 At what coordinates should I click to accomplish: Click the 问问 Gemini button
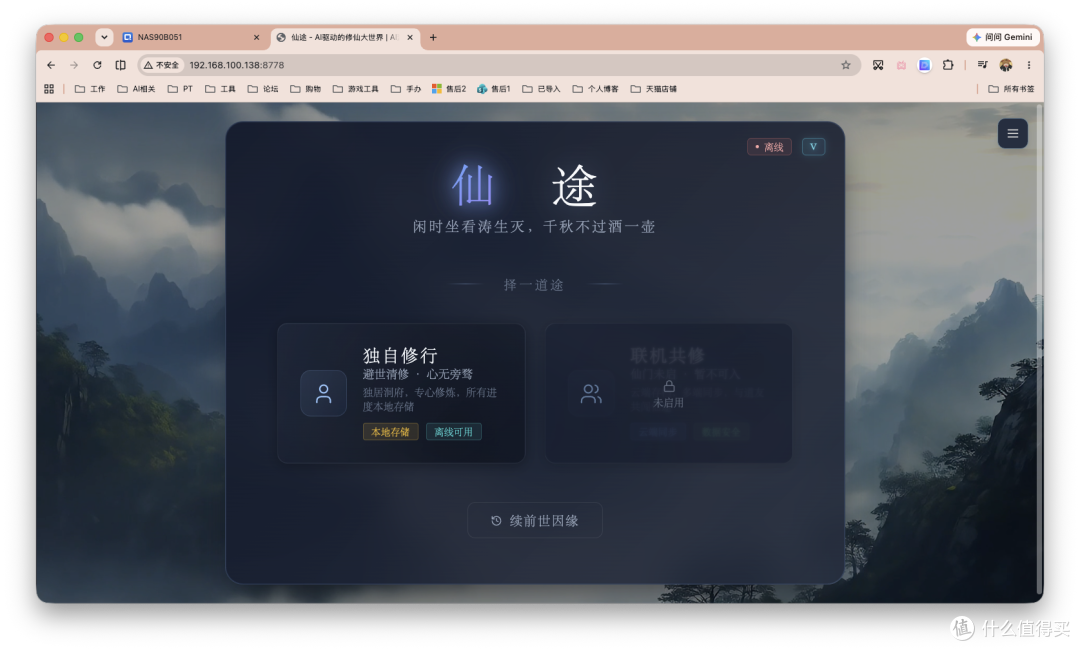1003,37
